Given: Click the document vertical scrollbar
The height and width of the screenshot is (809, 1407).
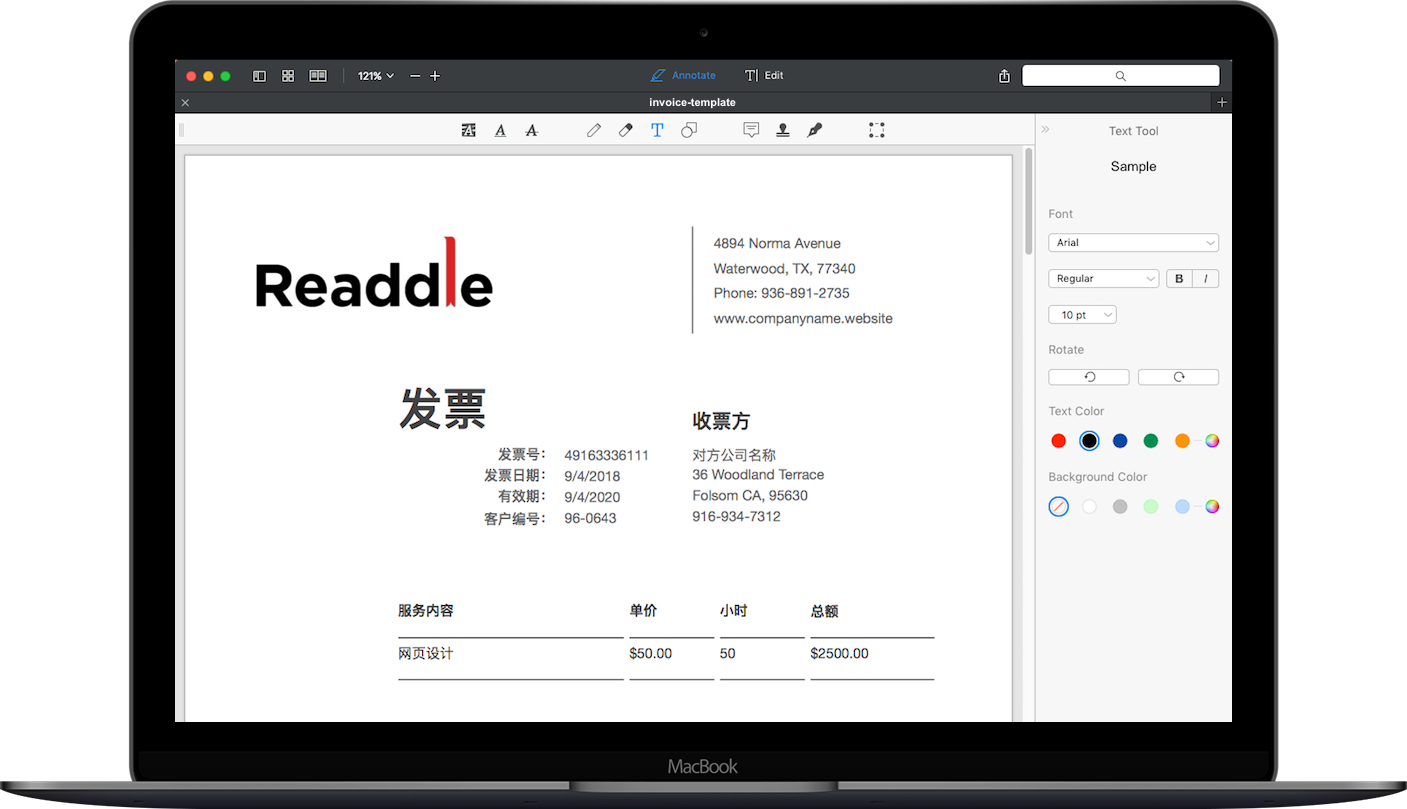Looking at the screenshot, I should pos(1029,200).
